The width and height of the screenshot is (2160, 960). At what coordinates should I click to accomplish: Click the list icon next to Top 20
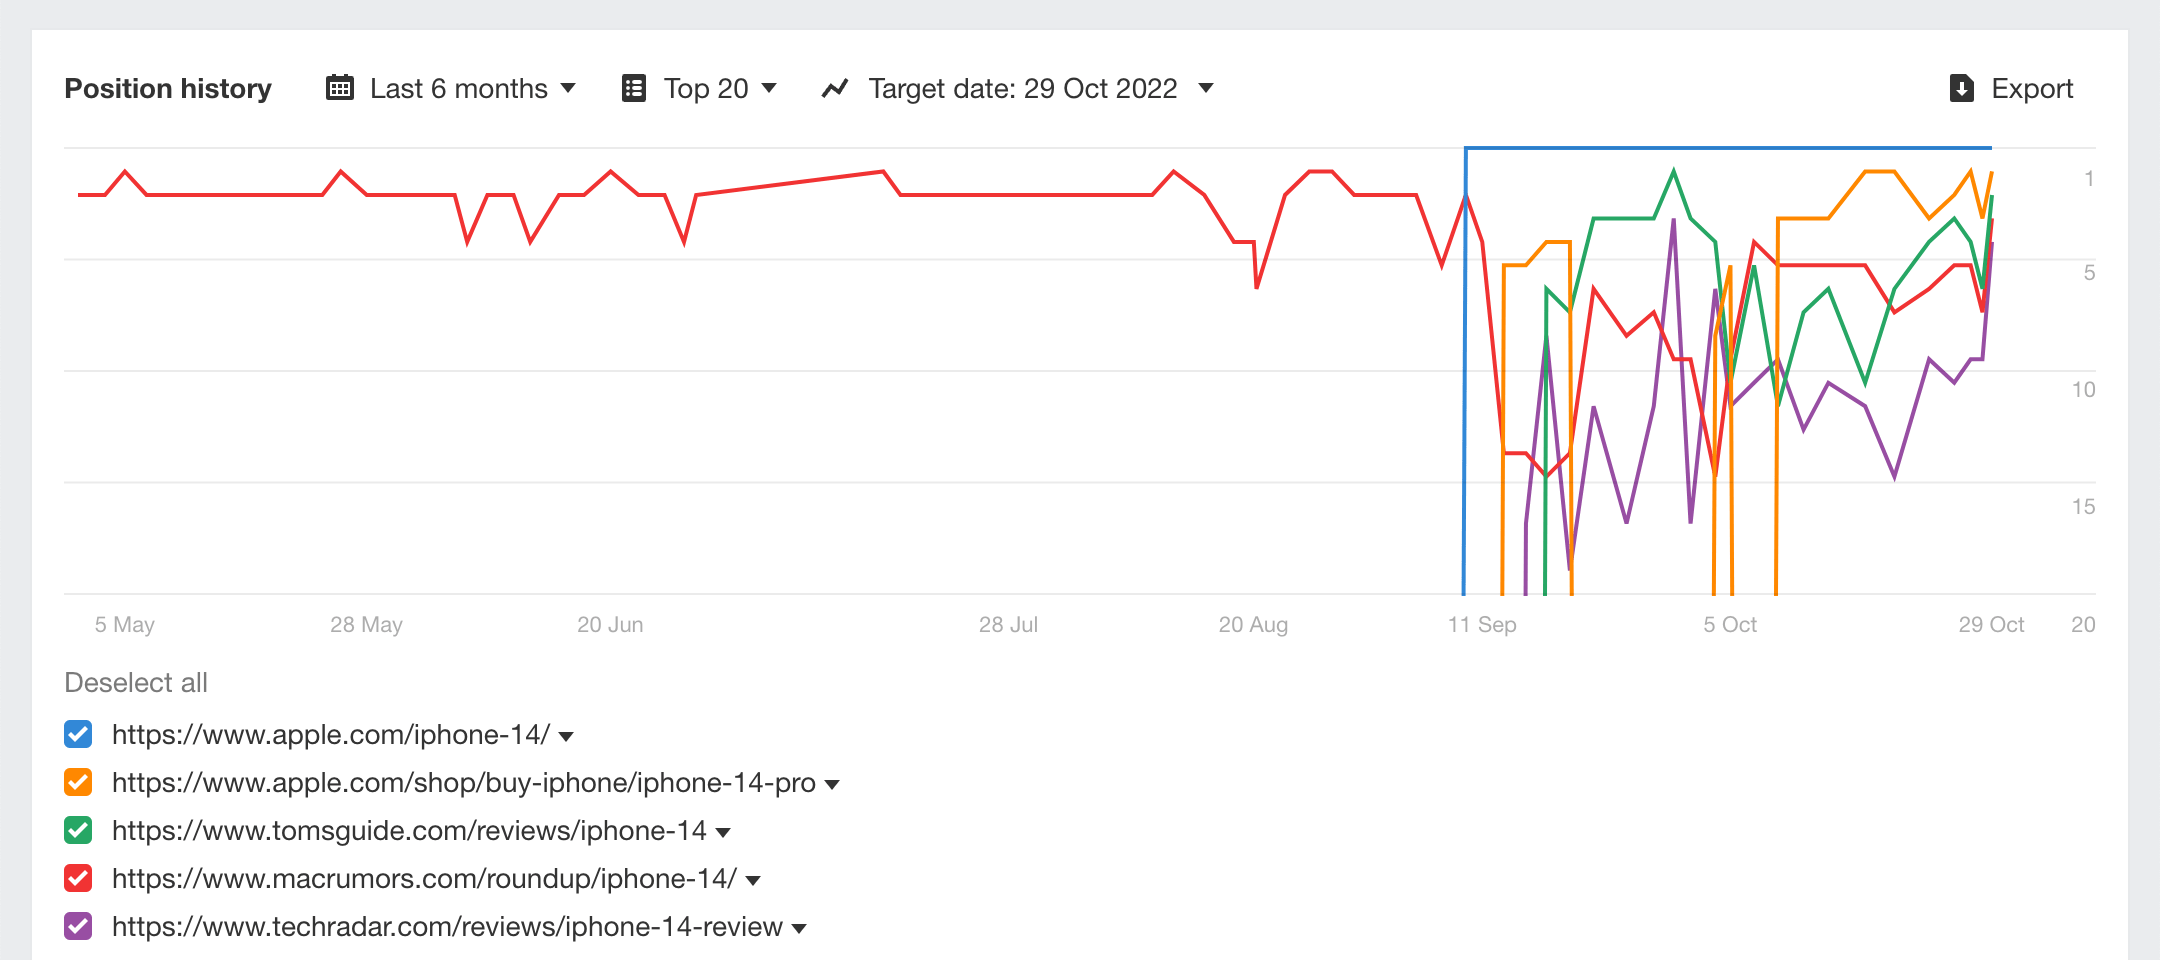pos(634,88)
